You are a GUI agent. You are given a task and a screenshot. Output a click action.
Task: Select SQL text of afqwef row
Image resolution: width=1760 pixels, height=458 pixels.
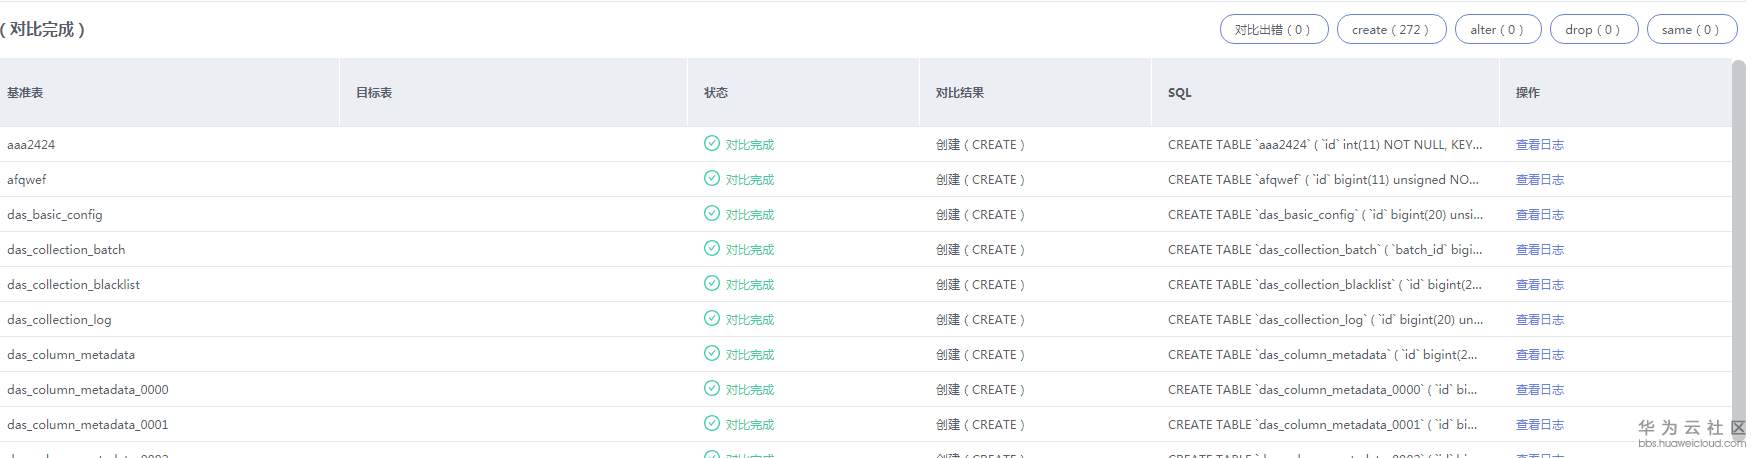pos(1323,180)
